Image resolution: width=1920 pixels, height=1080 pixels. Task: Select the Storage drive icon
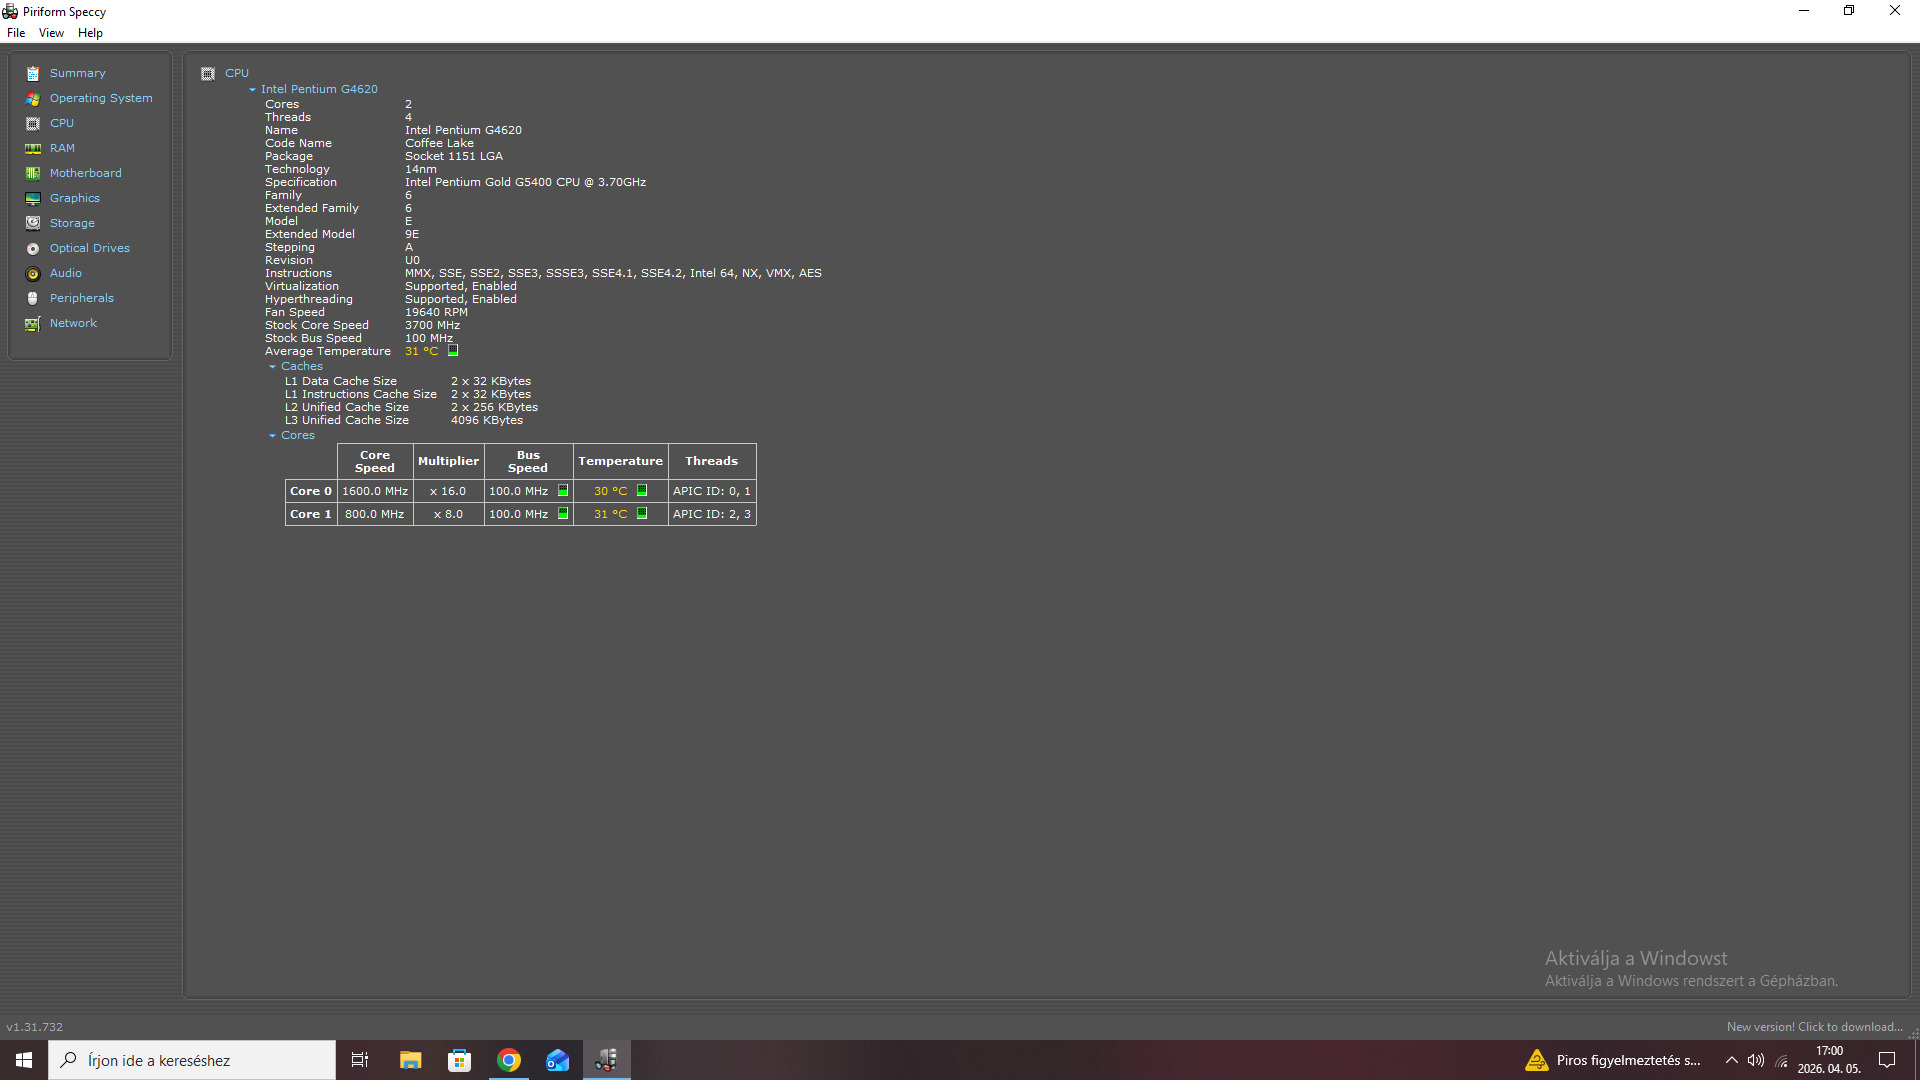(33, 223)
